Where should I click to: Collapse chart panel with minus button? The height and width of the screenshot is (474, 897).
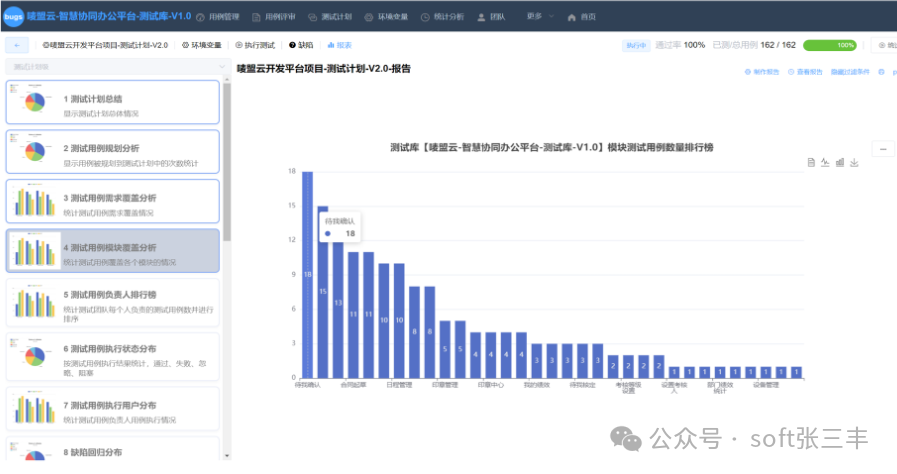pyautogui.click(x=883, y=149)
